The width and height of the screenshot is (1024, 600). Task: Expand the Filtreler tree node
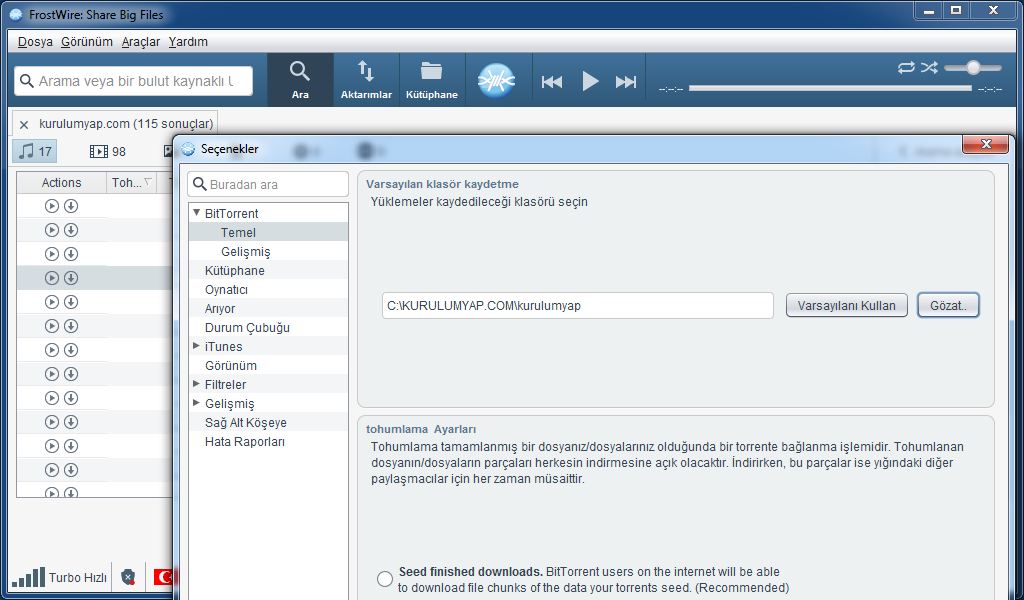tap(196, 384)
